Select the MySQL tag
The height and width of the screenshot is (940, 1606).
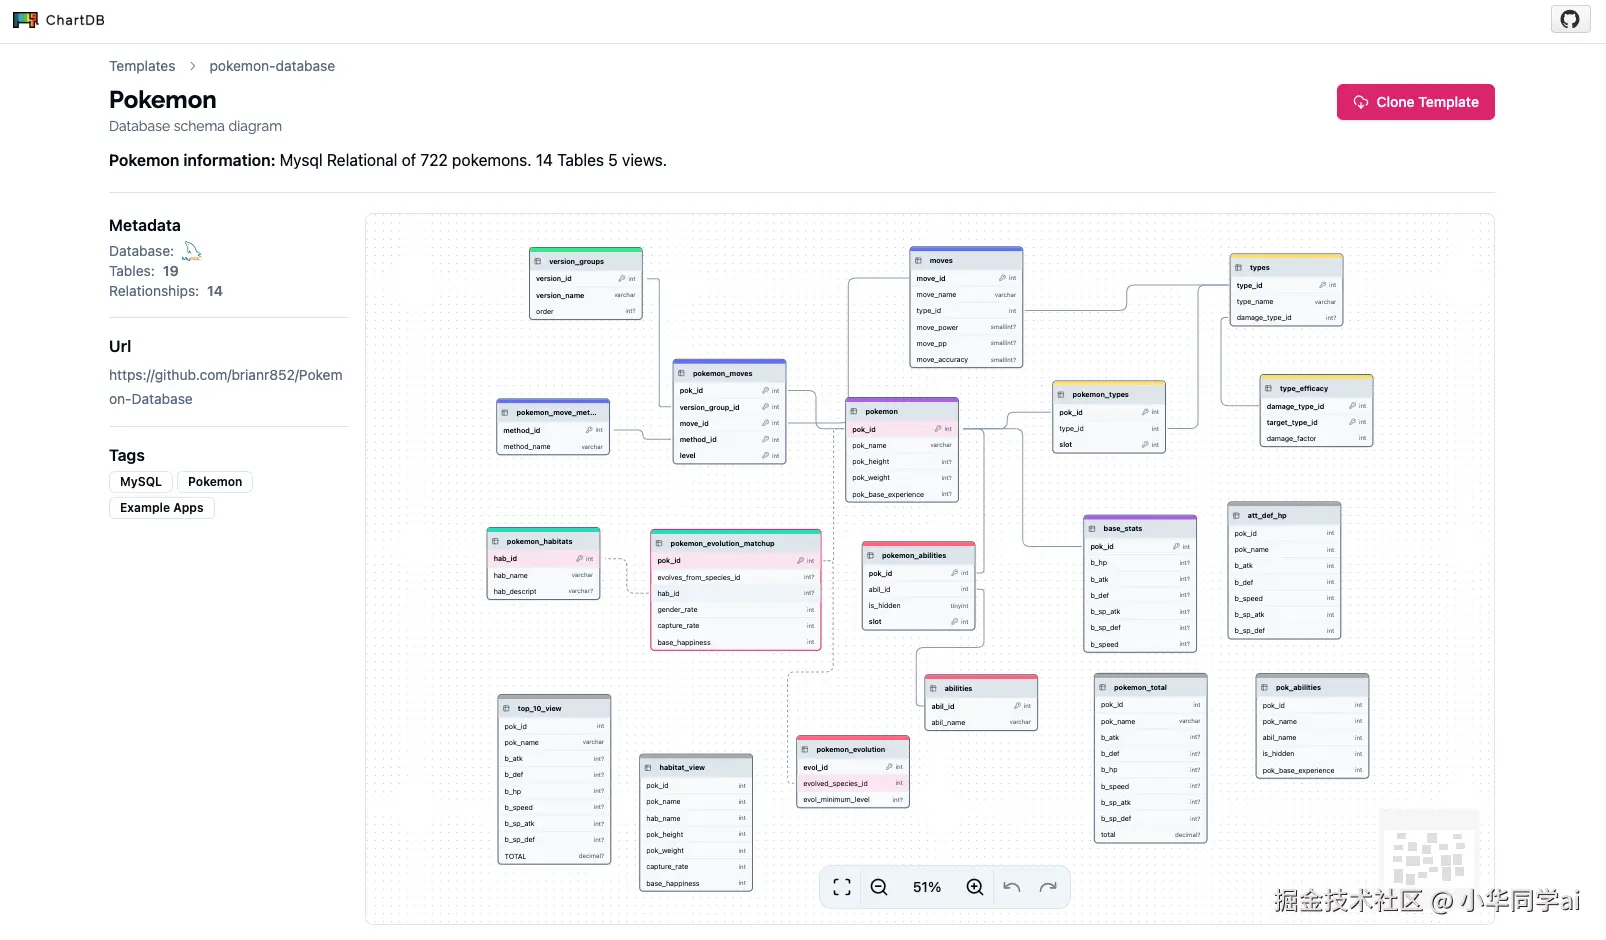pyautogui.click(x=141, y=482)
